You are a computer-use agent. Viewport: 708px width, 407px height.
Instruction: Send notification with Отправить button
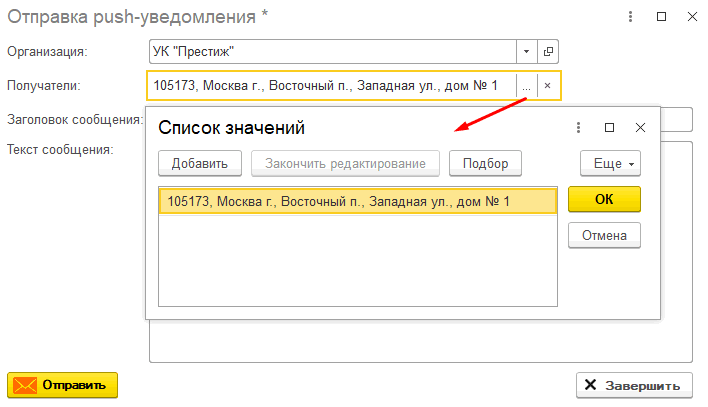click(x=63, y=385)
